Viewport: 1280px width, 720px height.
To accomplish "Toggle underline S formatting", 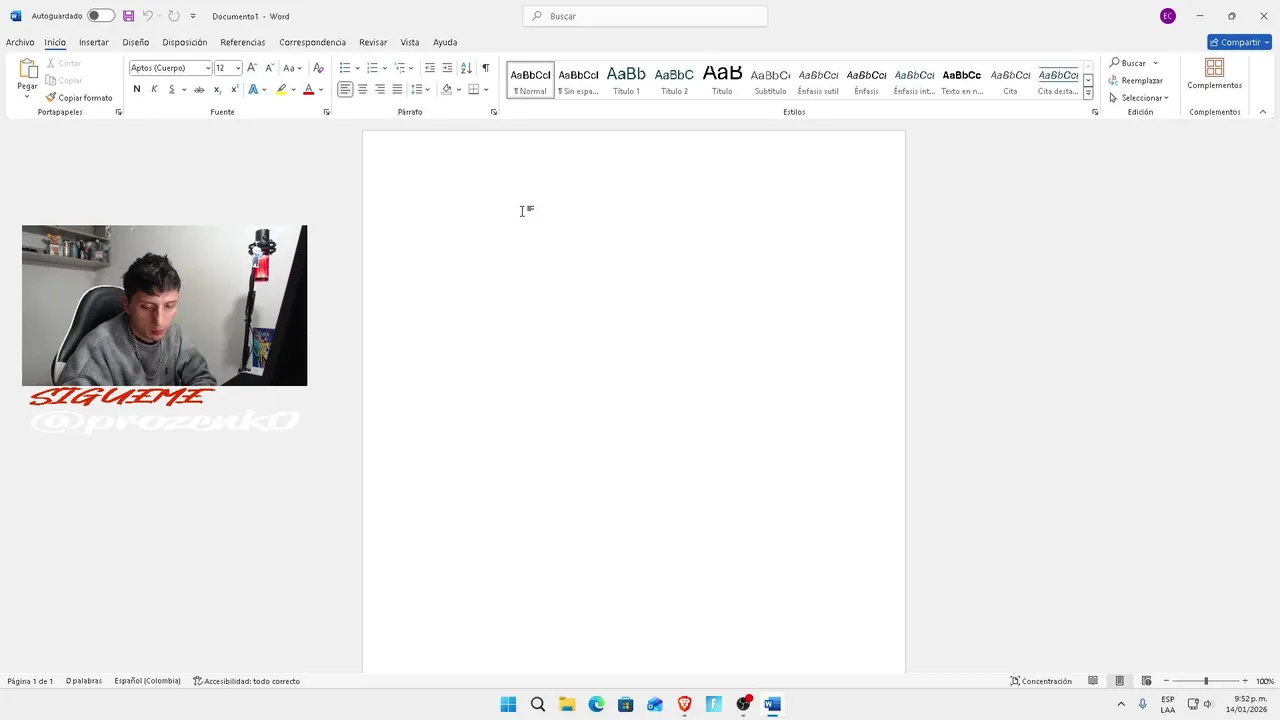I will pos(171,89).
